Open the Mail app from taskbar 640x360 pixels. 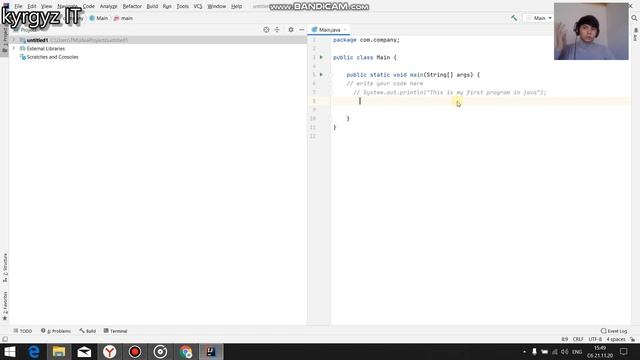84,352
